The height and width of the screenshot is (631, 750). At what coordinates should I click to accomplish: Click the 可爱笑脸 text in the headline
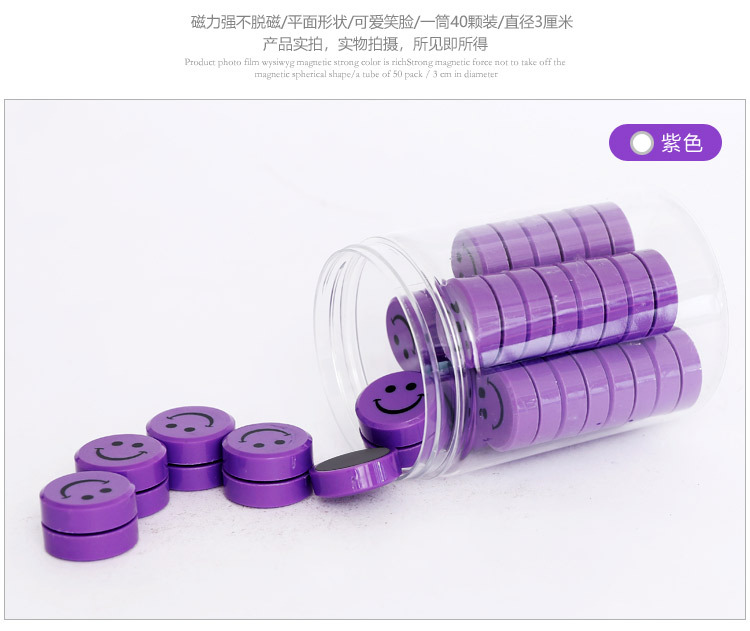[x=384, y=22]
